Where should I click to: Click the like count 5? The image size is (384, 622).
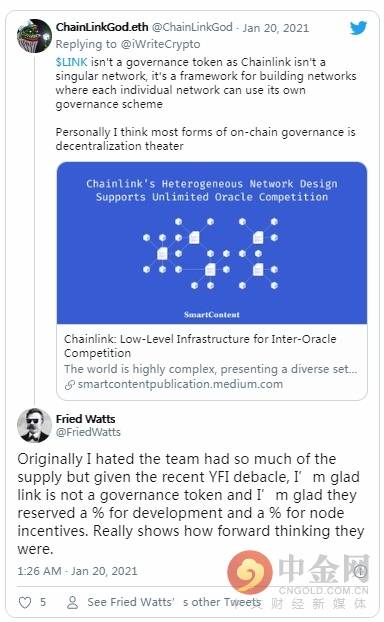pyautogui.click(x=43, y=602)
